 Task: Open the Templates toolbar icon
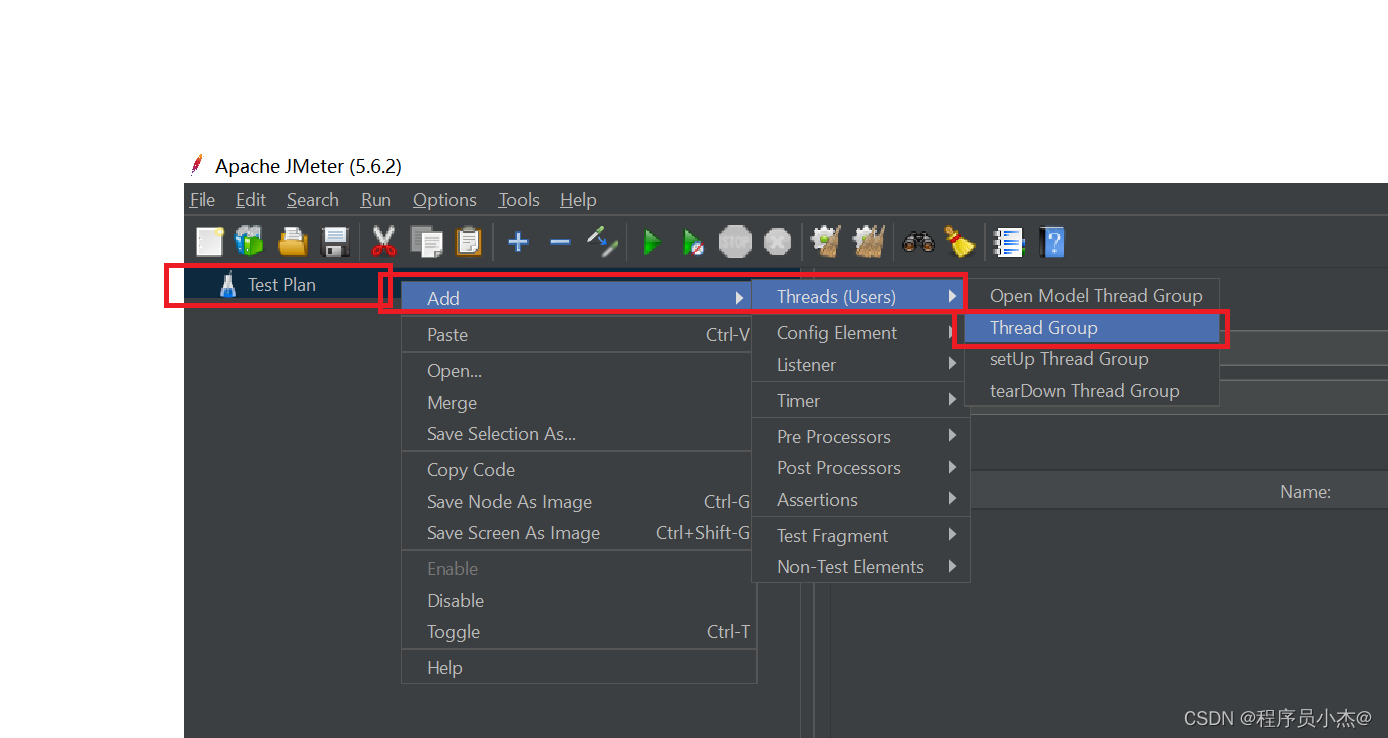pyautogui.click(x=249, y=241)
